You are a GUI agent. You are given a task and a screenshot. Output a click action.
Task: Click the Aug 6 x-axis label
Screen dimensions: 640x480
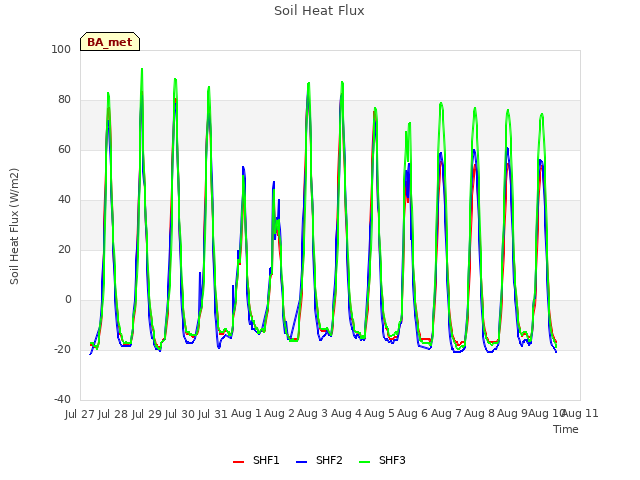413,413
